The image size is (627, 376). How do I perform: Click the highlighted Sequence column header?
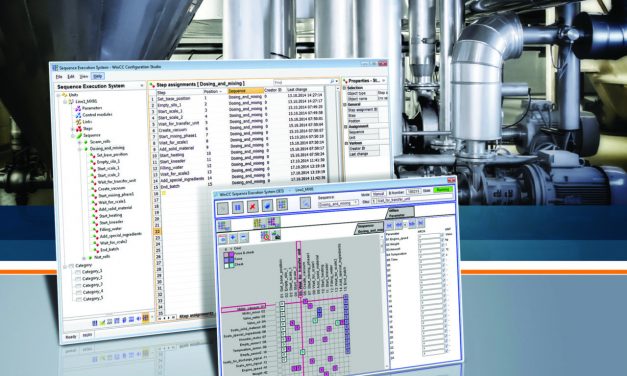click(245, 91)
